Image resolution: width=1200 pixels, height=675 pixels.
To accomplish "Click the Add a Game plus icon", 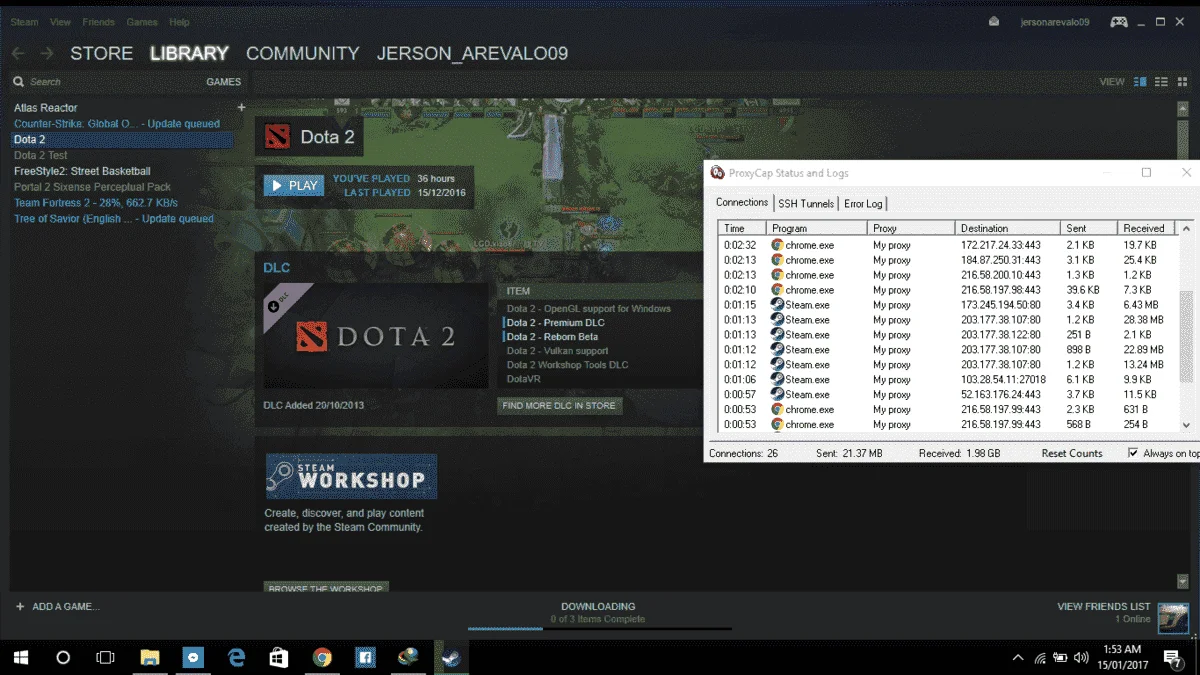I will [20, 606].
